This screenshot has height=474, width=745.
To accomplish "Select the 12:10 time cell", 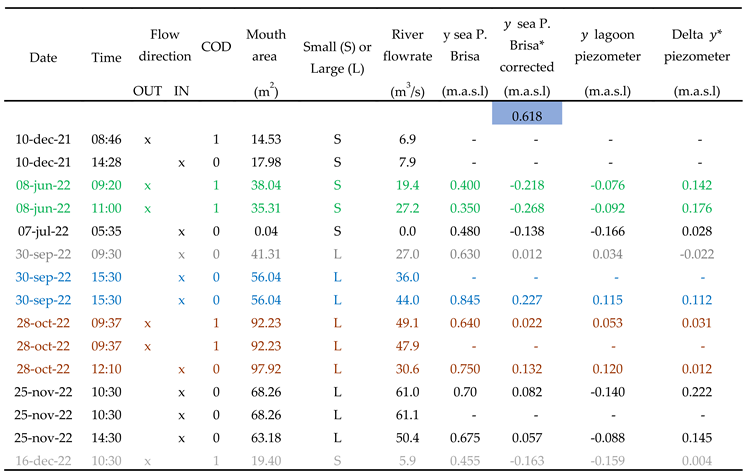I will pyautogui.click(x=105, y=369).
